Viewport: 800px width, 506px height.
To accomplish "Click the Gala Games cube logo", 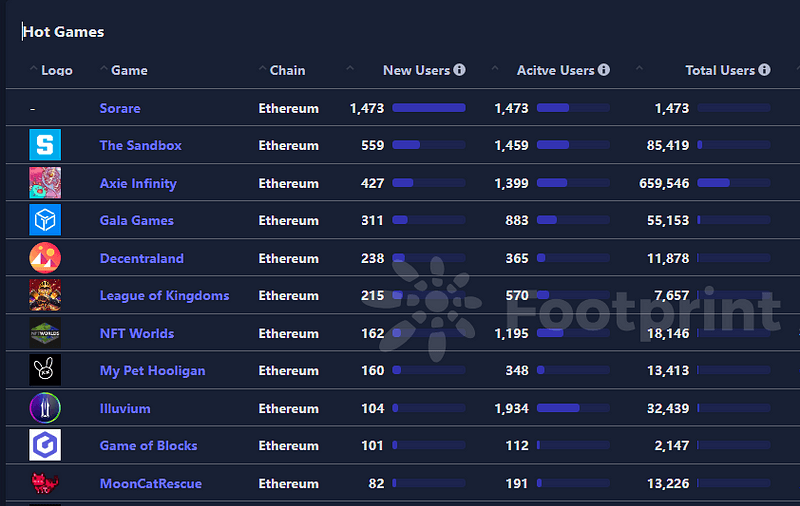I will coord(45,220).
